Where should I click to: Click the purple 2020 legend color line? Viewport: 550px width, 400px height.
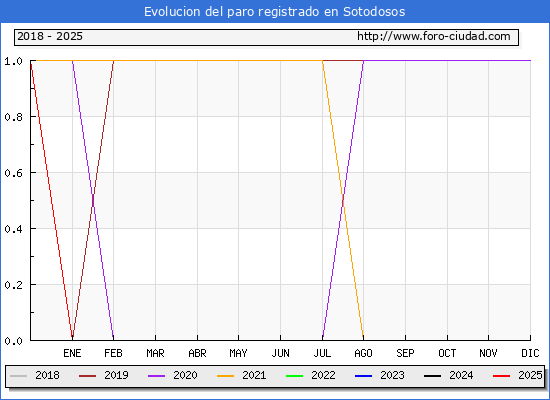coord(156,376)
